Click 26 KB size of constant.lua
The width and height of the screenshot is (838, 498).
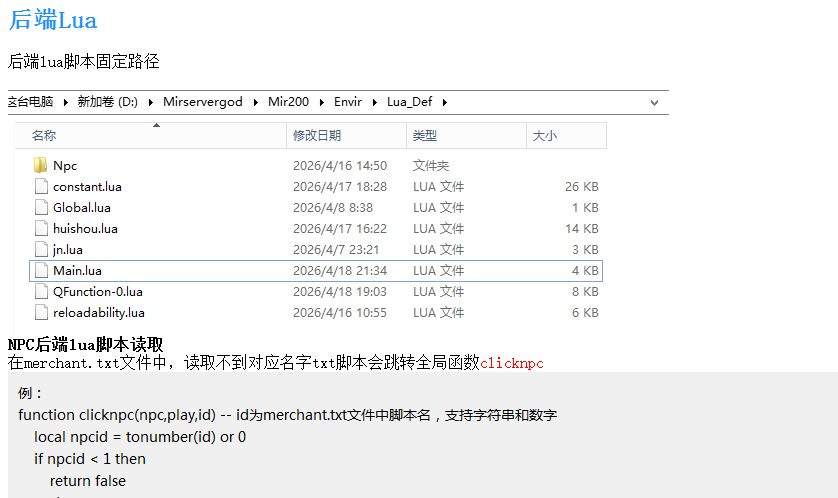(x=581, y=186)
